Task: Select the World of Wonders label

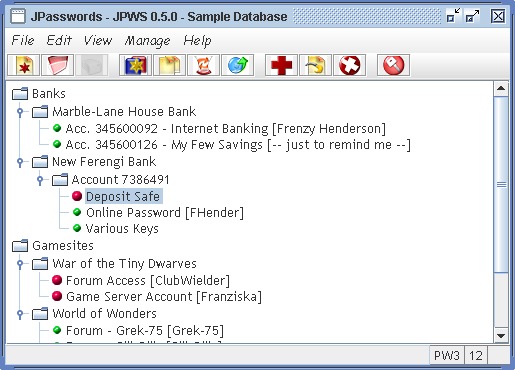Action: coord(104,314)
